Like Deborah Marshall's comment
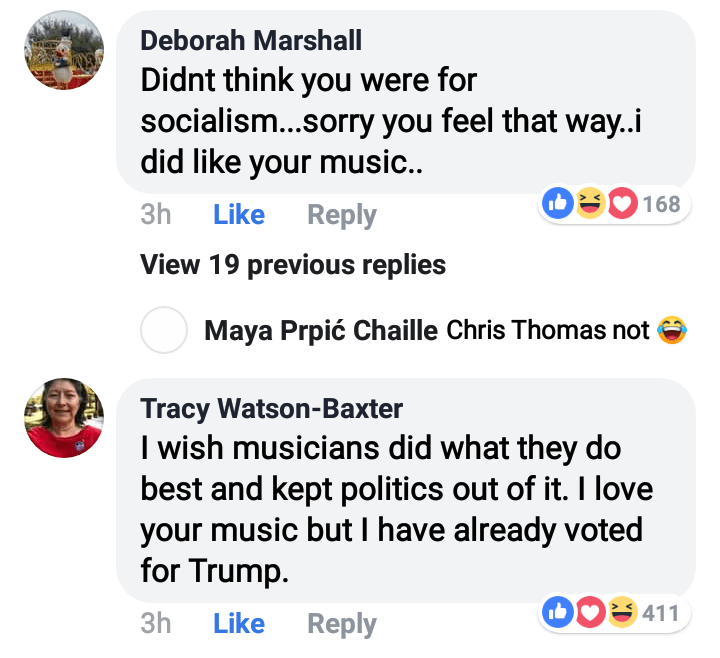 [x=239, y=215]
